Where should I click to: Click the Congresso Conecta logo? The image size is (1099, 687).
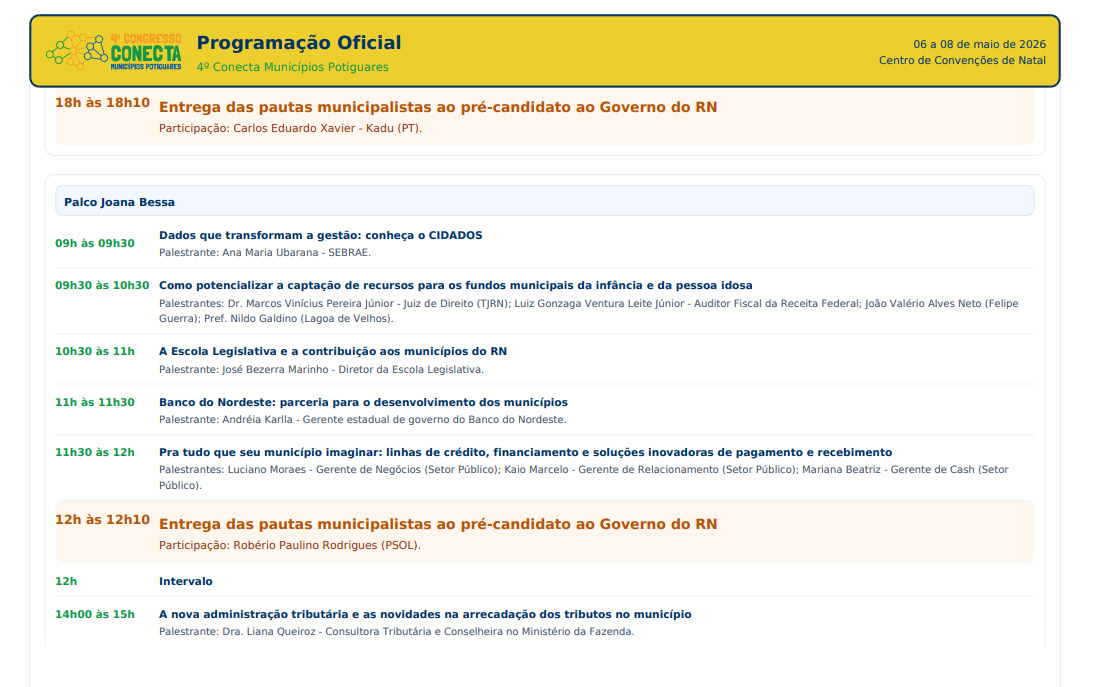(x=114, y=50)
